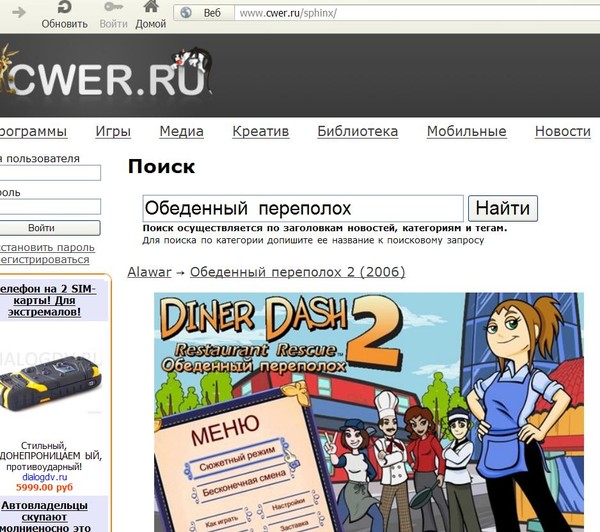Open the Программы menu section
The image size is (600, 532).
coord(33,131)
